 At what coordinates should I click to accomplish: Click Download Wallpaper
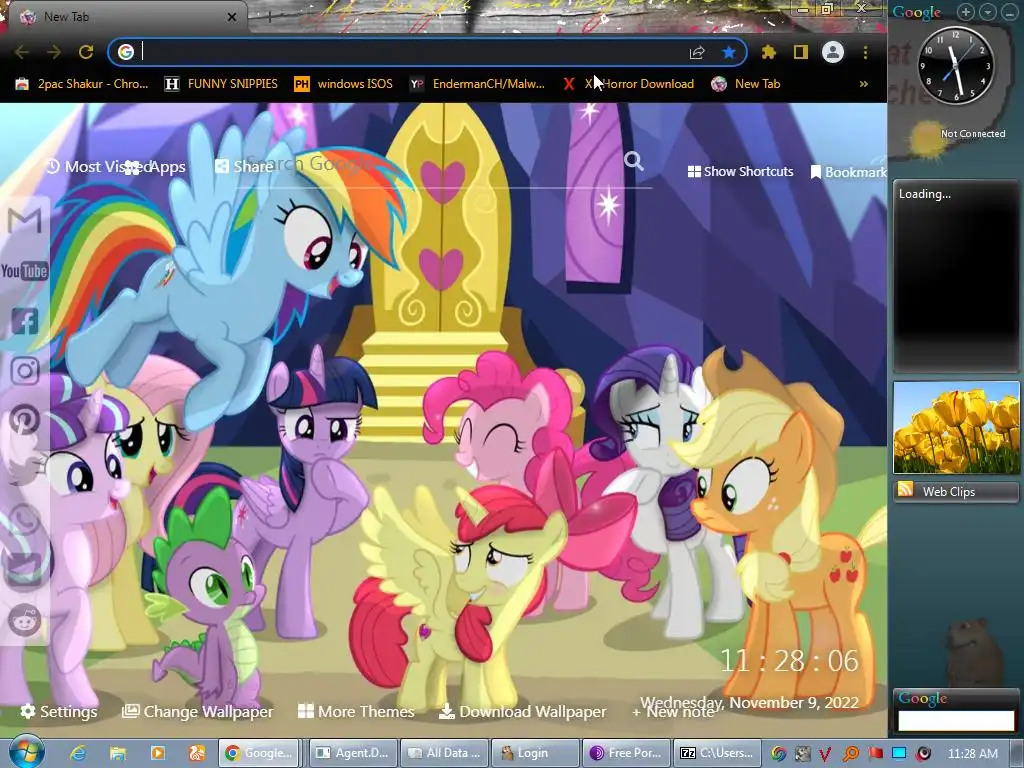tap(522, 711)
